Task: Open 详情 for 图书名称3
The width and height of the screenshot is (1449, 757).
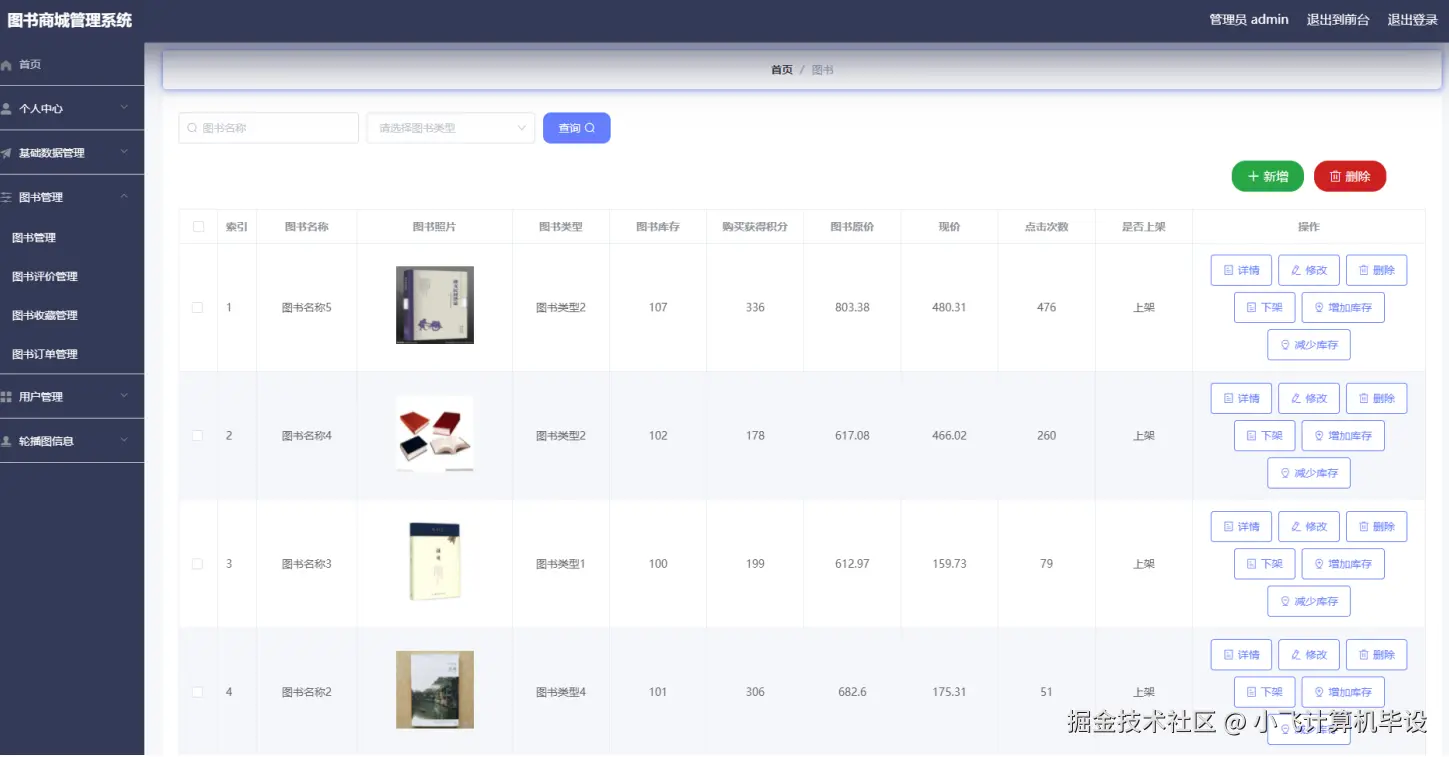Action: pos(1241,526)
